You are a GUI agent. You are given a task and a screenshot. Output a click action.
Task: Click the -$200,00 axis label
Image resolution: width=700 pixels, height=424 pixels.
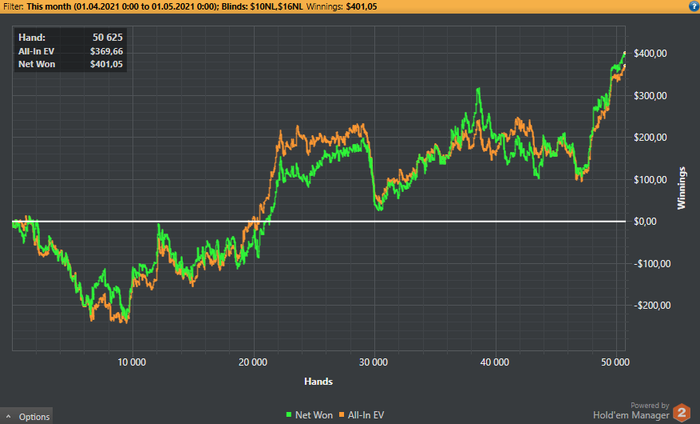(x=652, y=305)
